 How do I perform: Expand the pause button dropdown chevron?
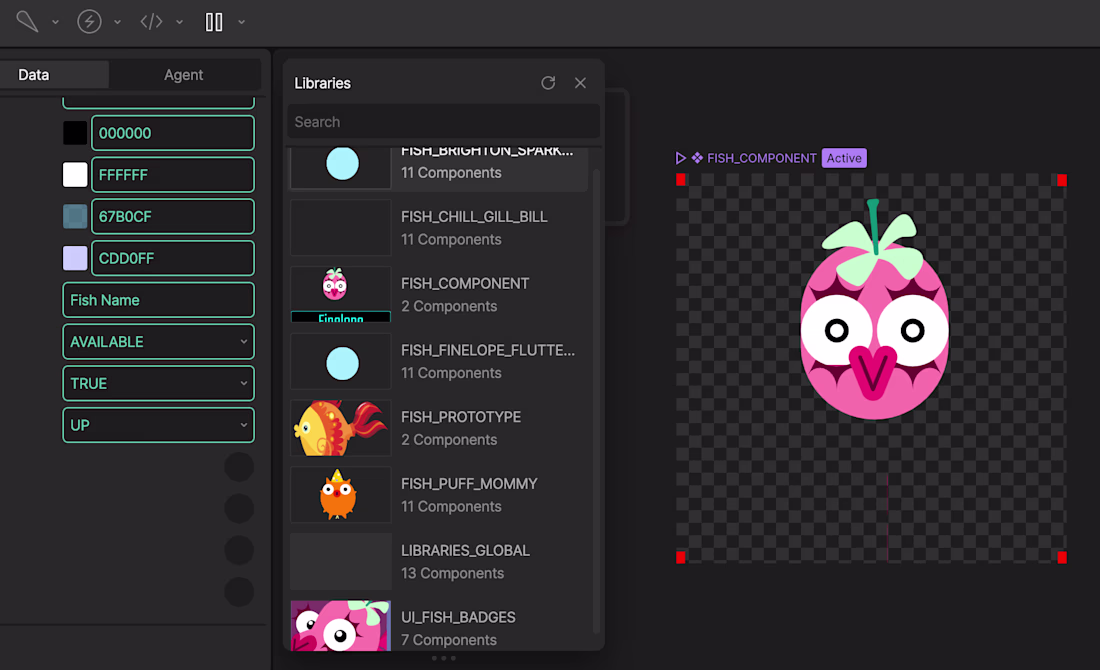241,22
